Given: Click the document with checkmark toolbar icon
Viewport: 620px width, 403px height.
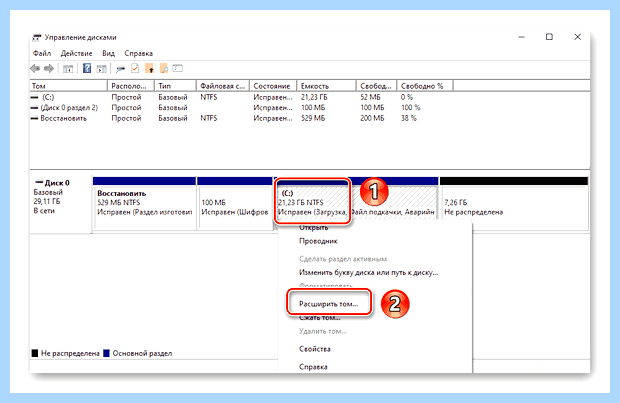Looking at the screenshot, I should click(x=135, y=68).
